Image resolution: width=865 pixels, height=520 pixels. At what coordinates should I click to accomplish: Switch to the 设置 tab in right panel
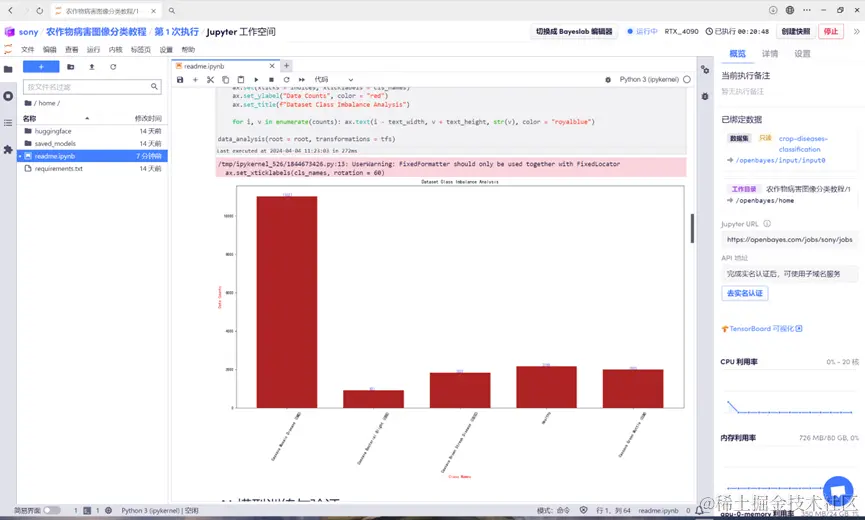point(802,53)
